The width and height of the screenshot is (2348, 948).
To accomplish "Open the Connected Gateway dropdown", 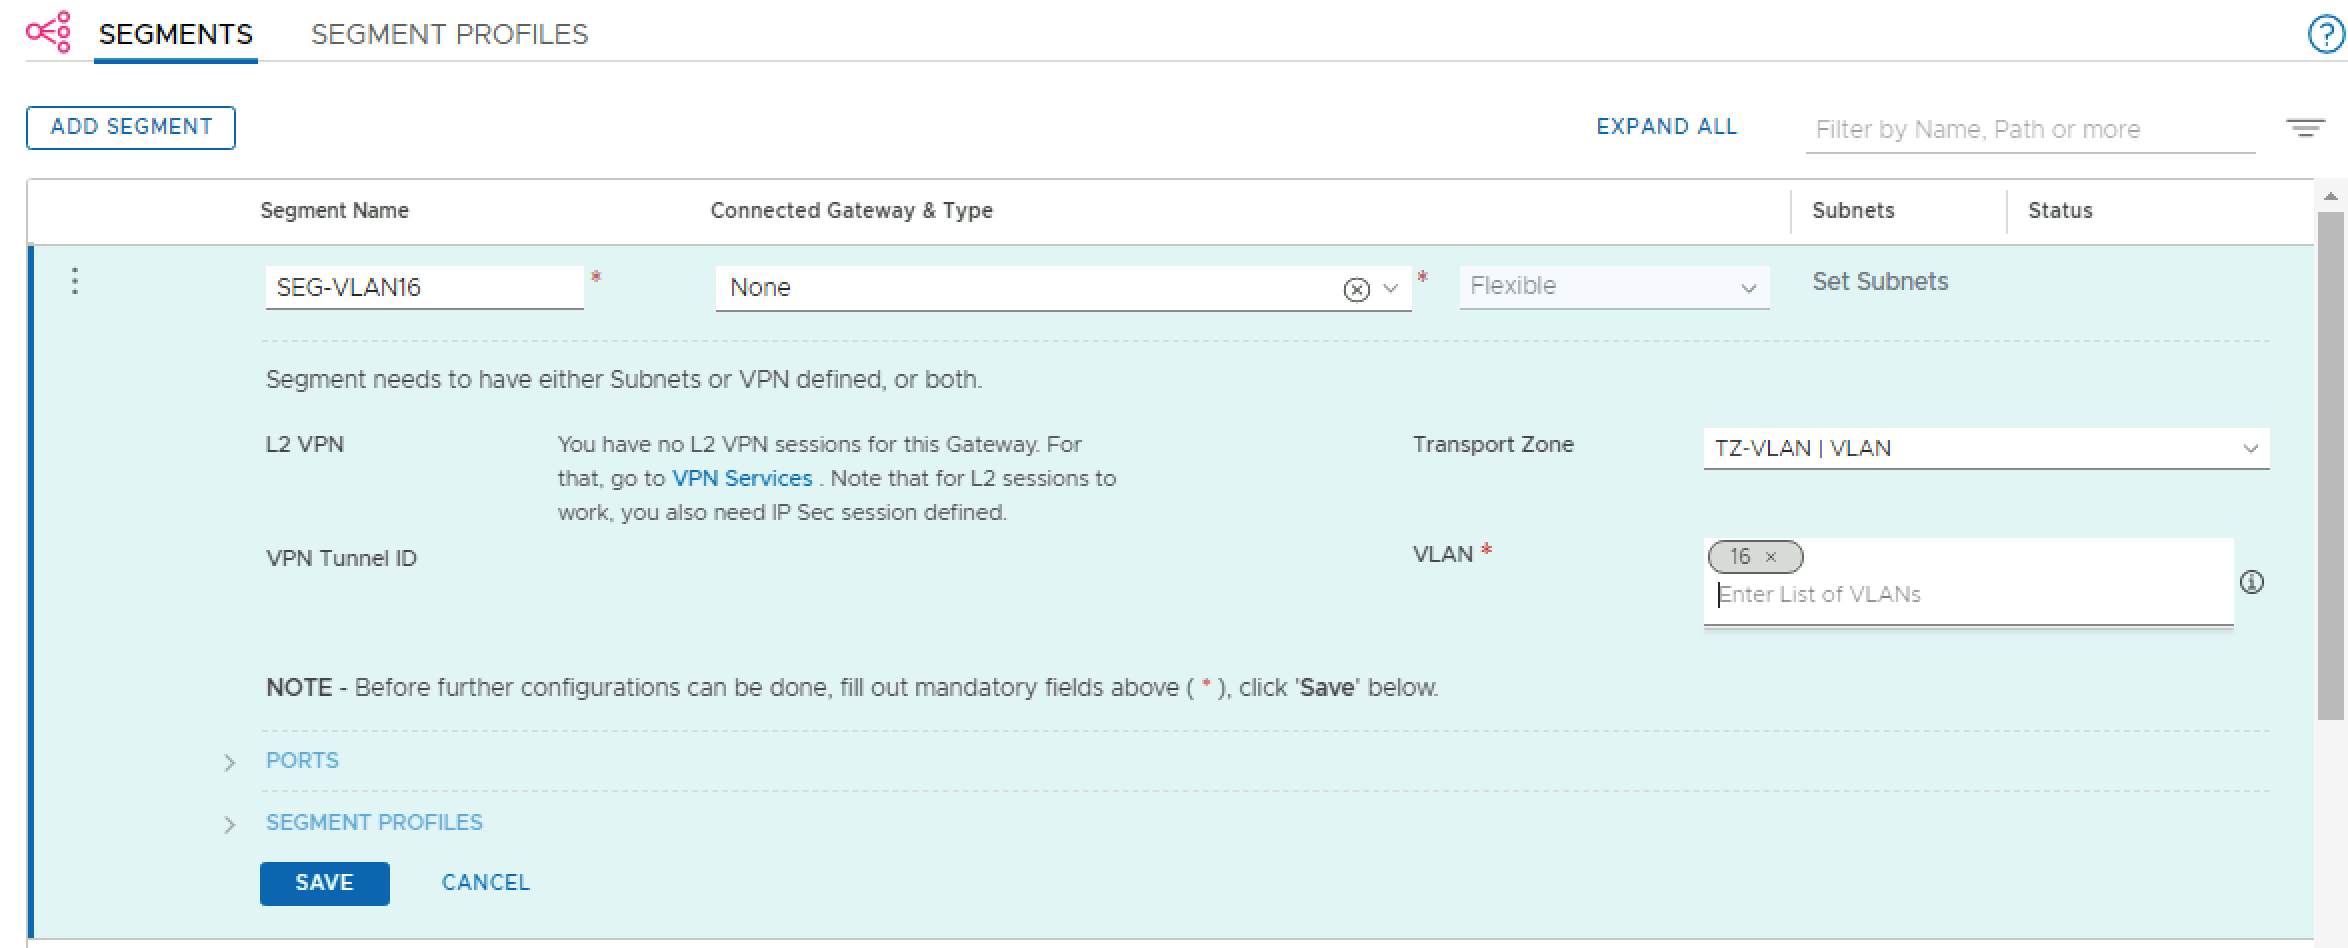I will [1390, 289].
